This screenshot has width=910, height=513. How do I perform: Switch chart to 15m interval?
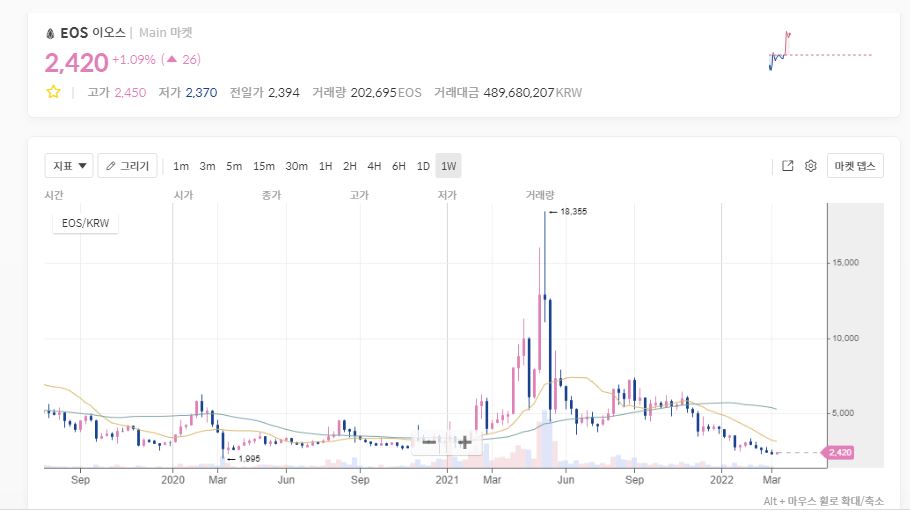click(x=264, y=166)
